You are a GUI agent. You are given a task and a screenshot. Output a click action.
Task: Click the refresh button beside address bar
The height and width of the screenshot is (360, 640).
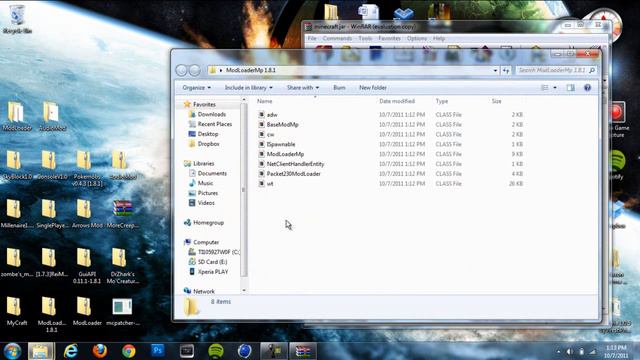pos(506,70)
